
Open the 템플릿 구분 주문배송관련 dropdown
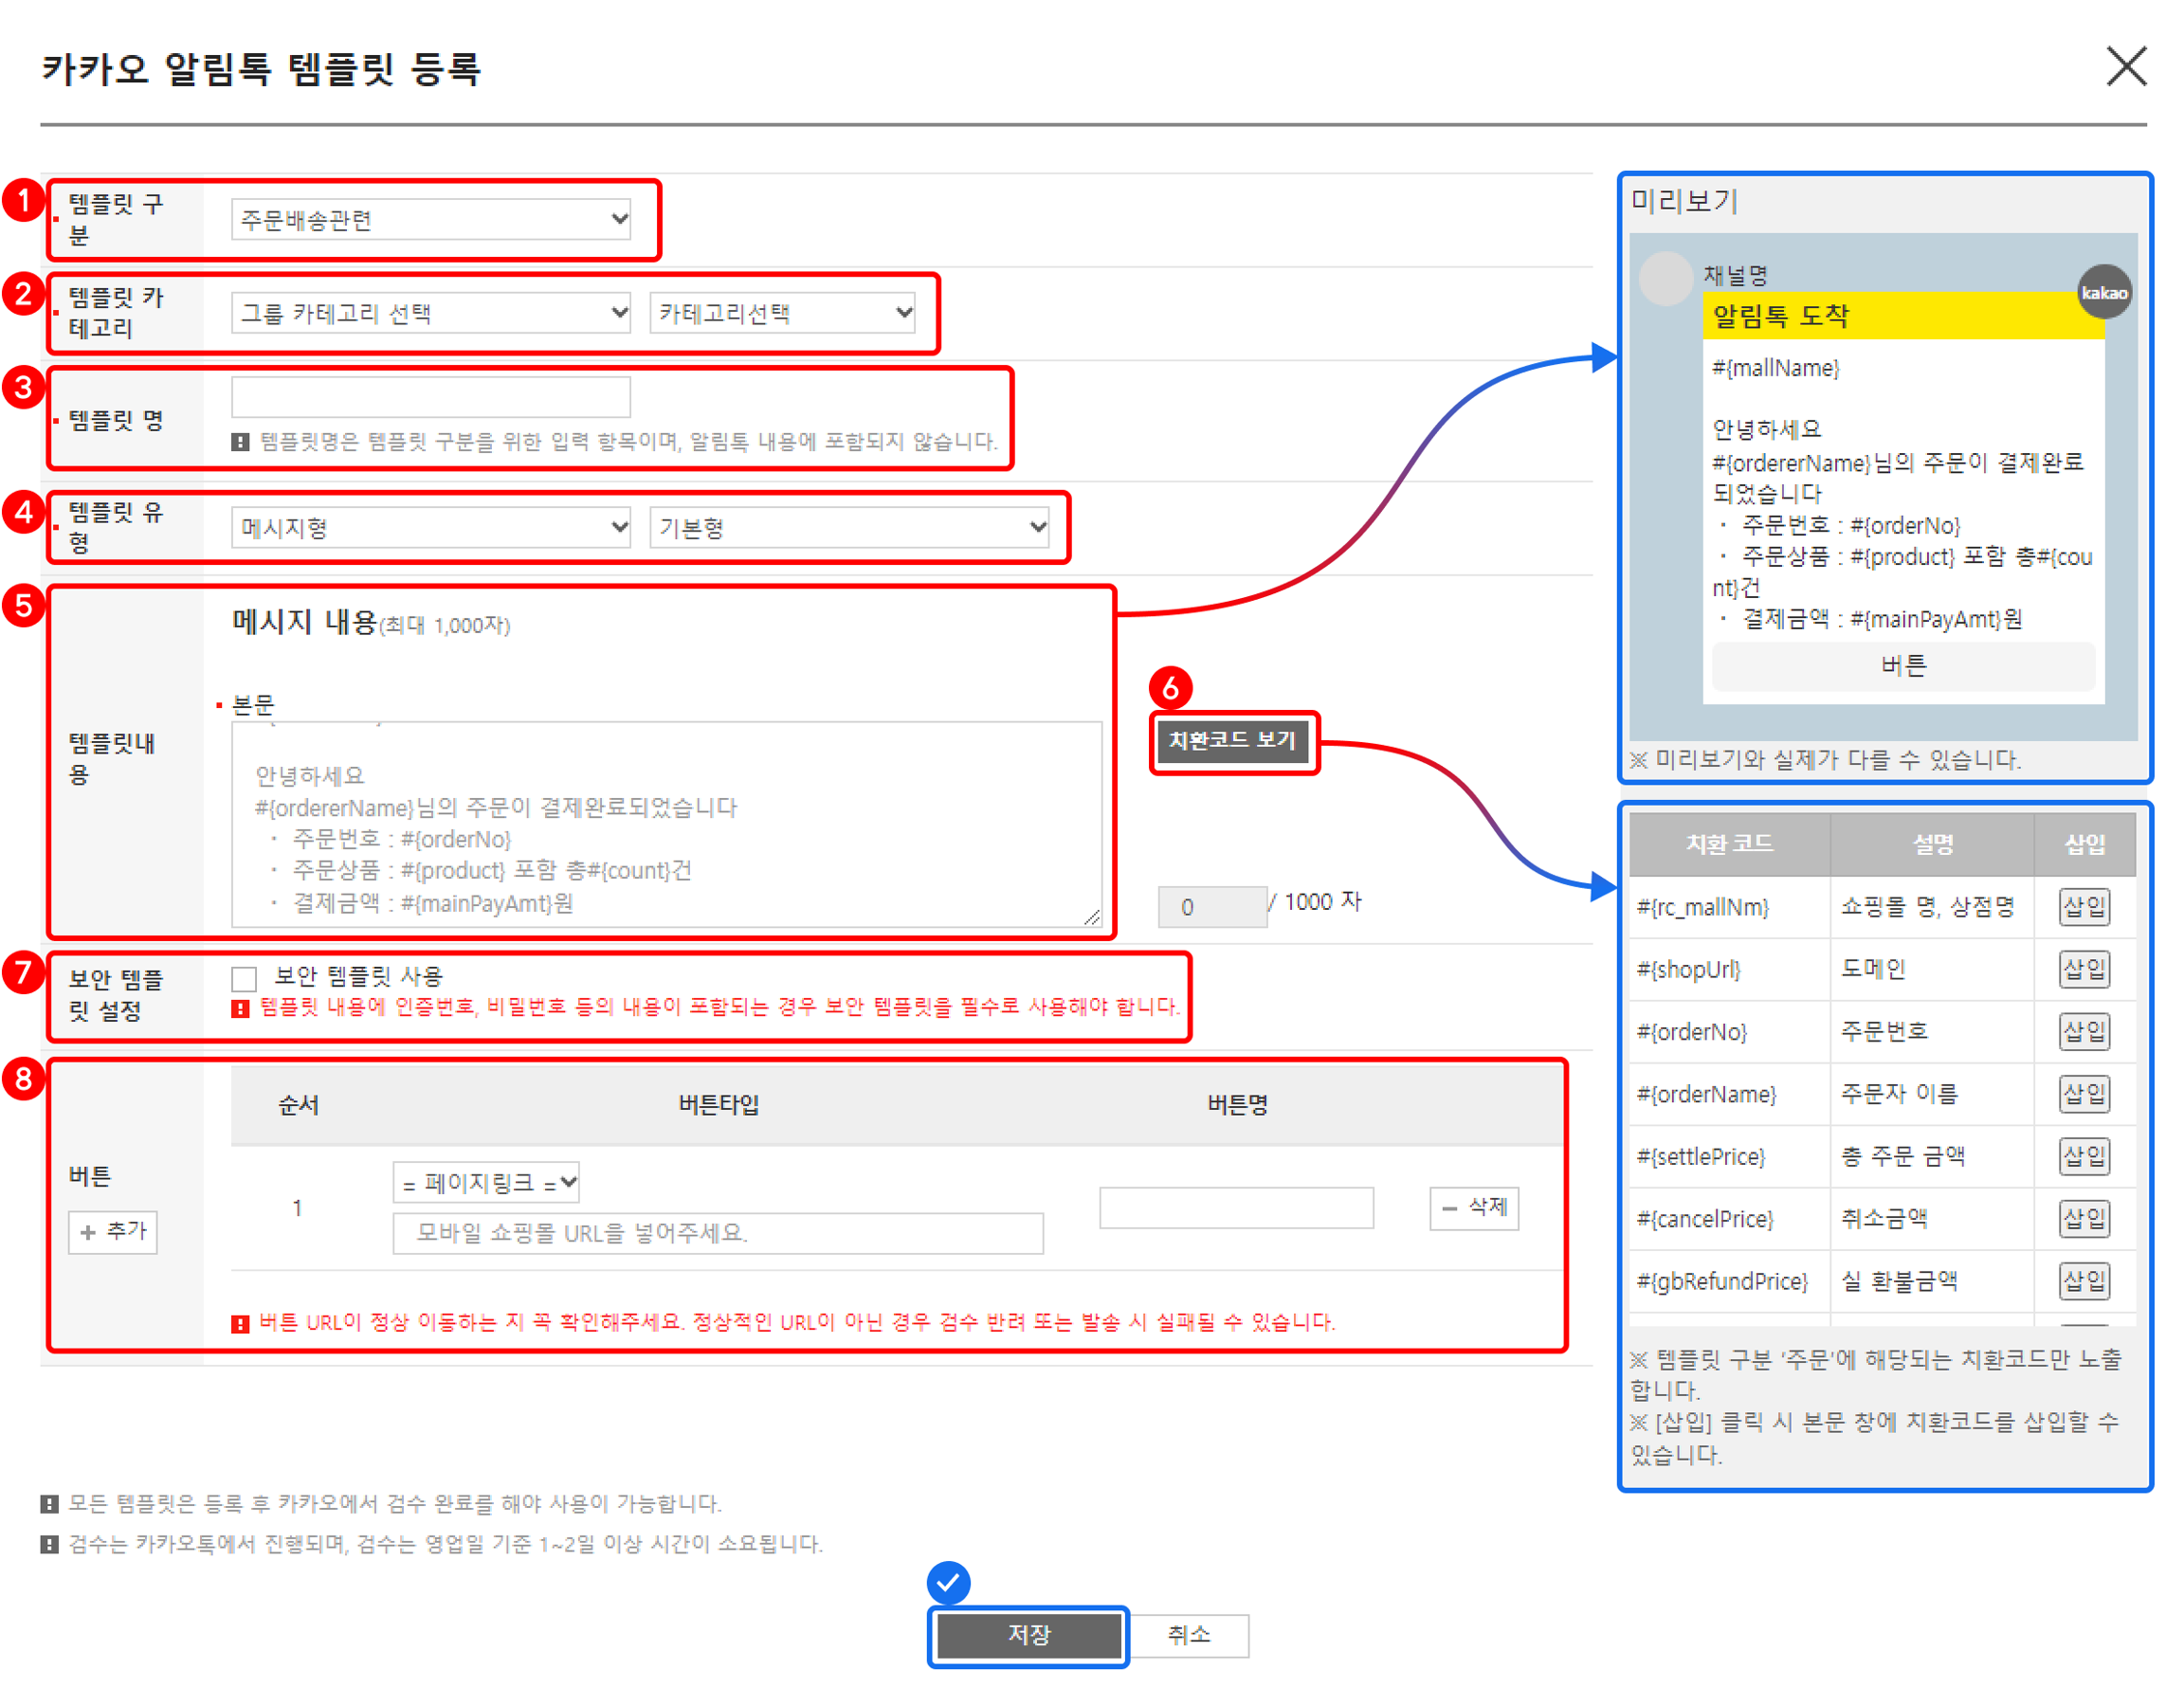click(x=431, y=219)
